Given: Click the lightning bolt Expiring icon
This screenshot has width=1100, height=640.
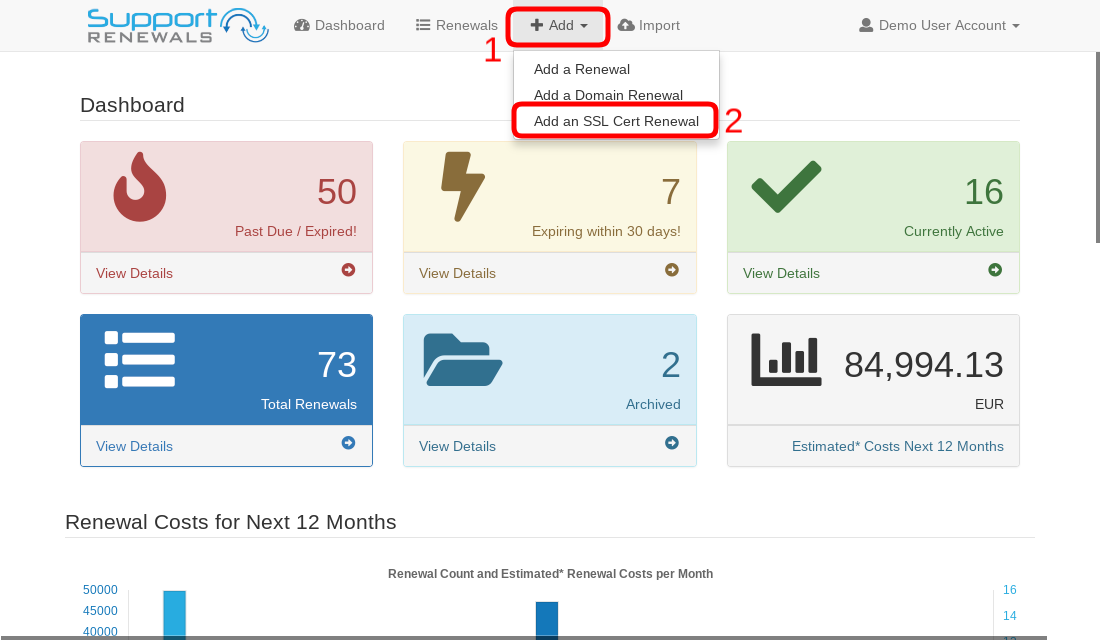Looking at the screenshot, I should point(462,187).
